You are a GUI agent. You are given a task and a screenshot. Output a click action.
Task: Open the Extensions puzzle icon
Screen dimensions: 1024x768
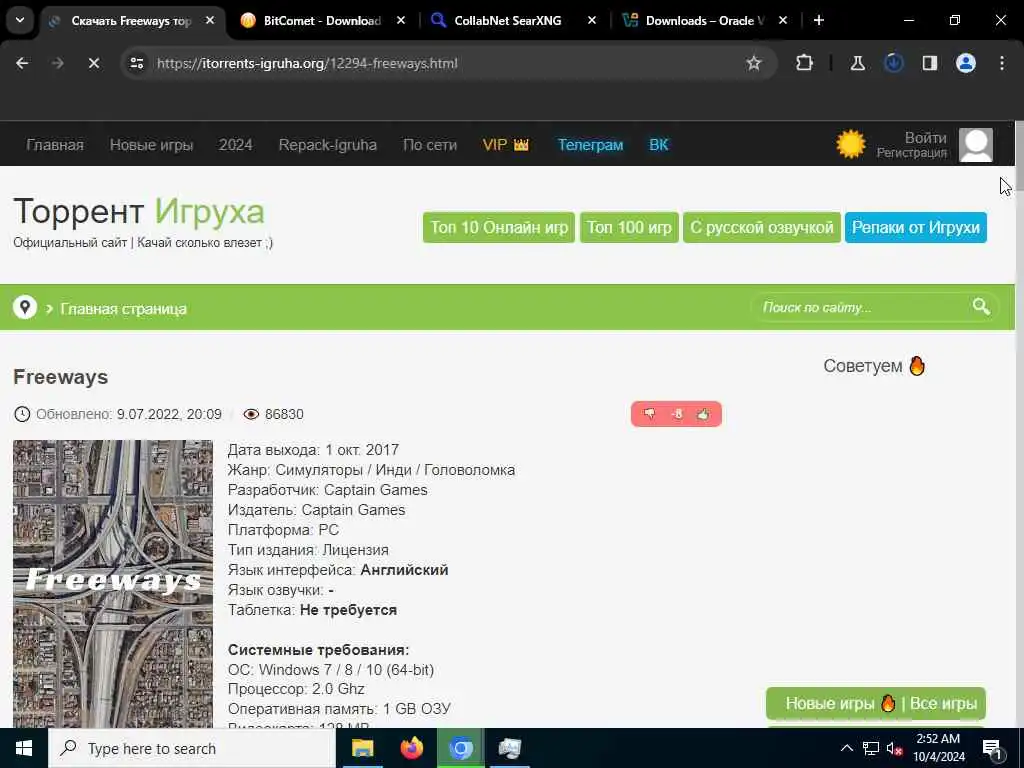click(x=805, y=63)
